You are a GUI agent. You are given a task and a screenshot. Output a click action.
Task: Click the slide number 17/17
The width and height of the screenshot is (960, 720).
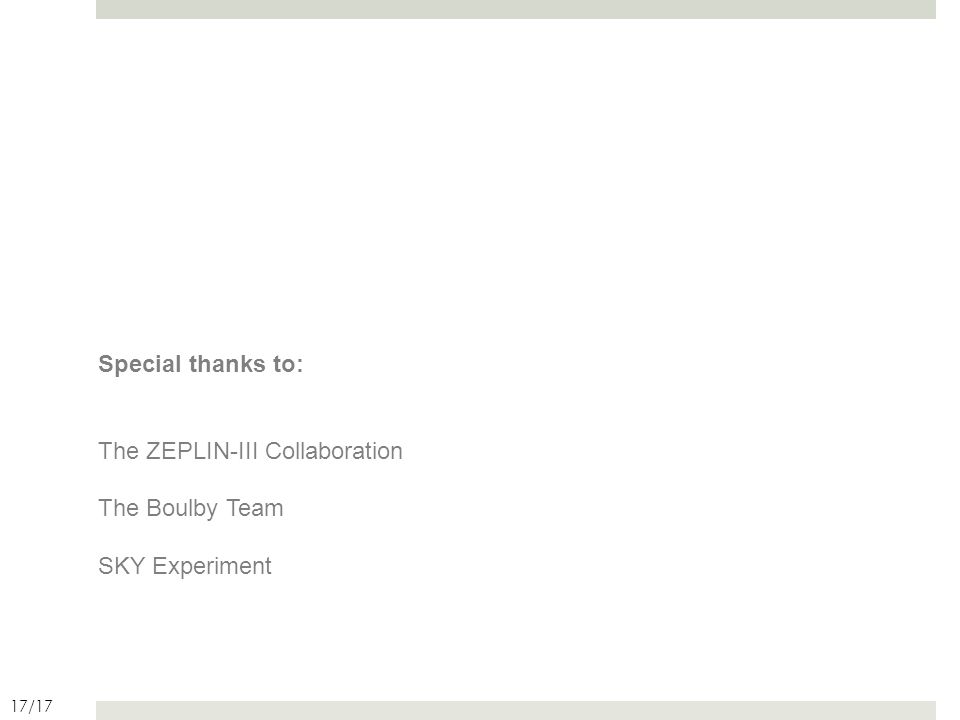32,706
